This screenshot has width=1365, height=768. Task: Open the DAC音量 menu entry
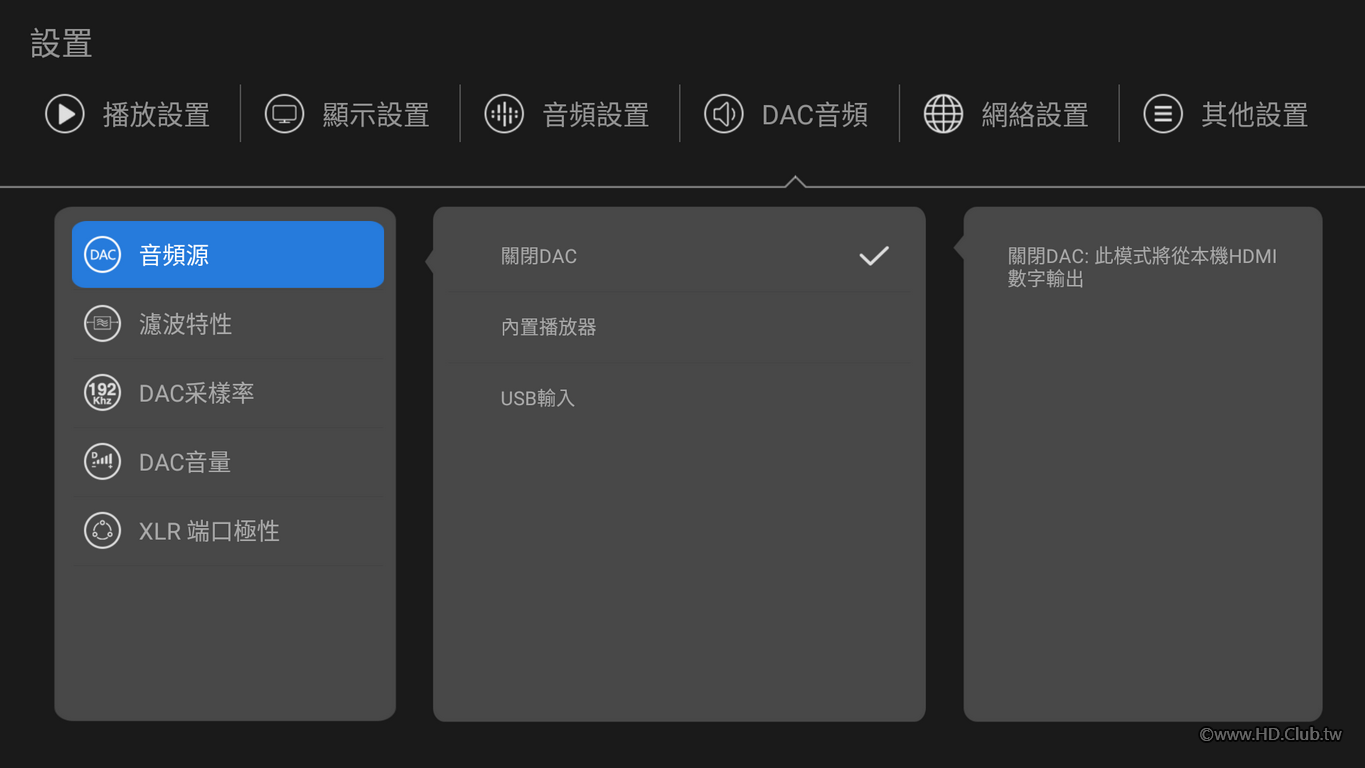[228, 461]
